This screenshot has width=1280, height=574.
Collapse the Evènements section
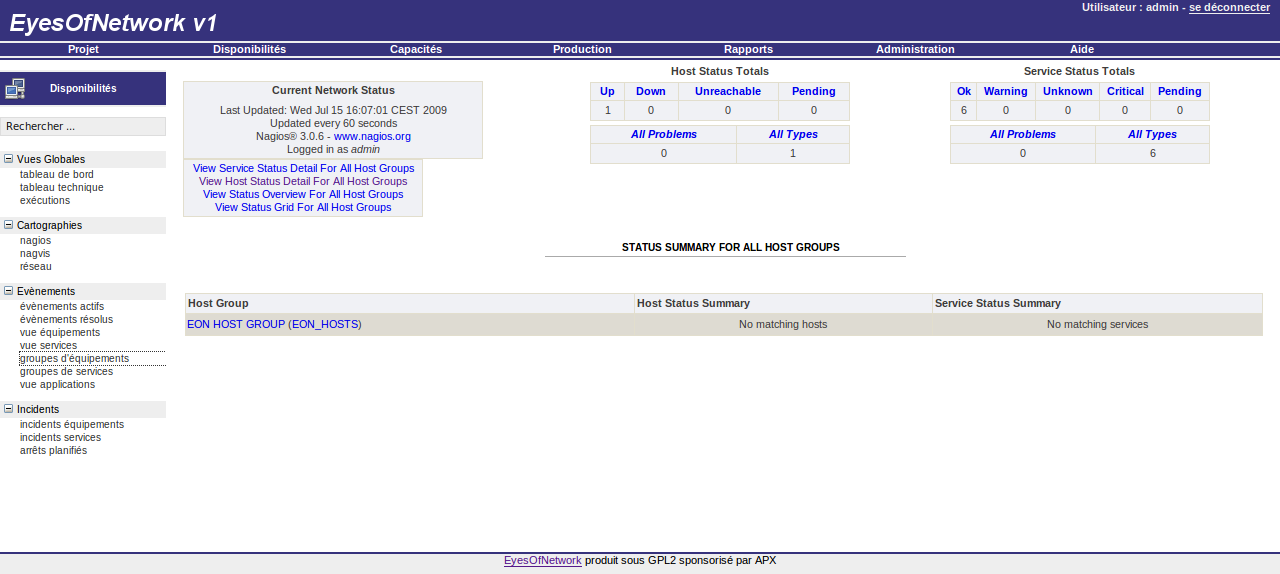[9, 291]
